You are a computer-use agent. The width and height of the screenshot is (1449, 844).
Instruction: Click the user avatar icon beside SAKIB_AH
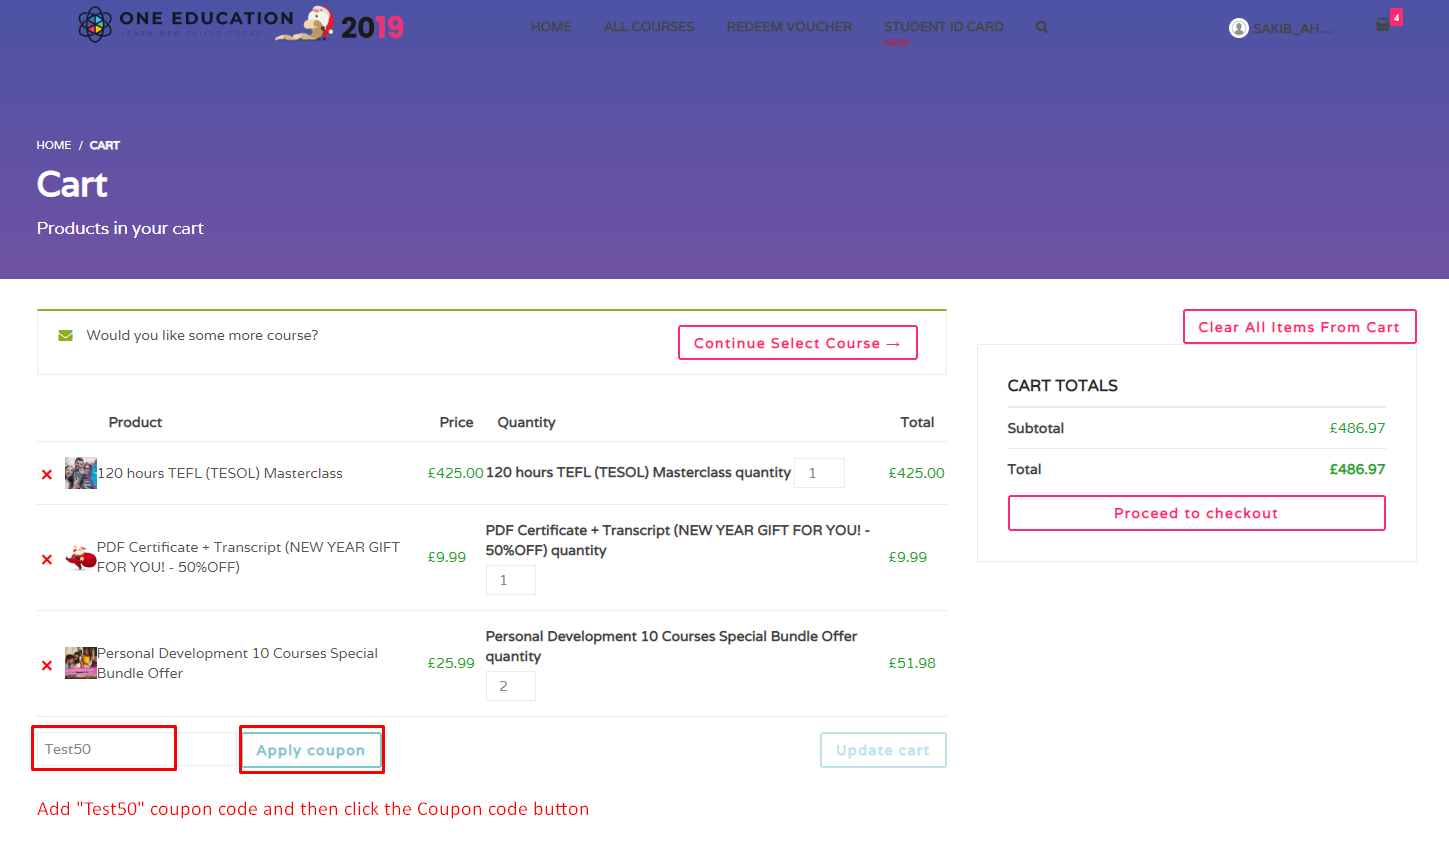[1238, 27]
